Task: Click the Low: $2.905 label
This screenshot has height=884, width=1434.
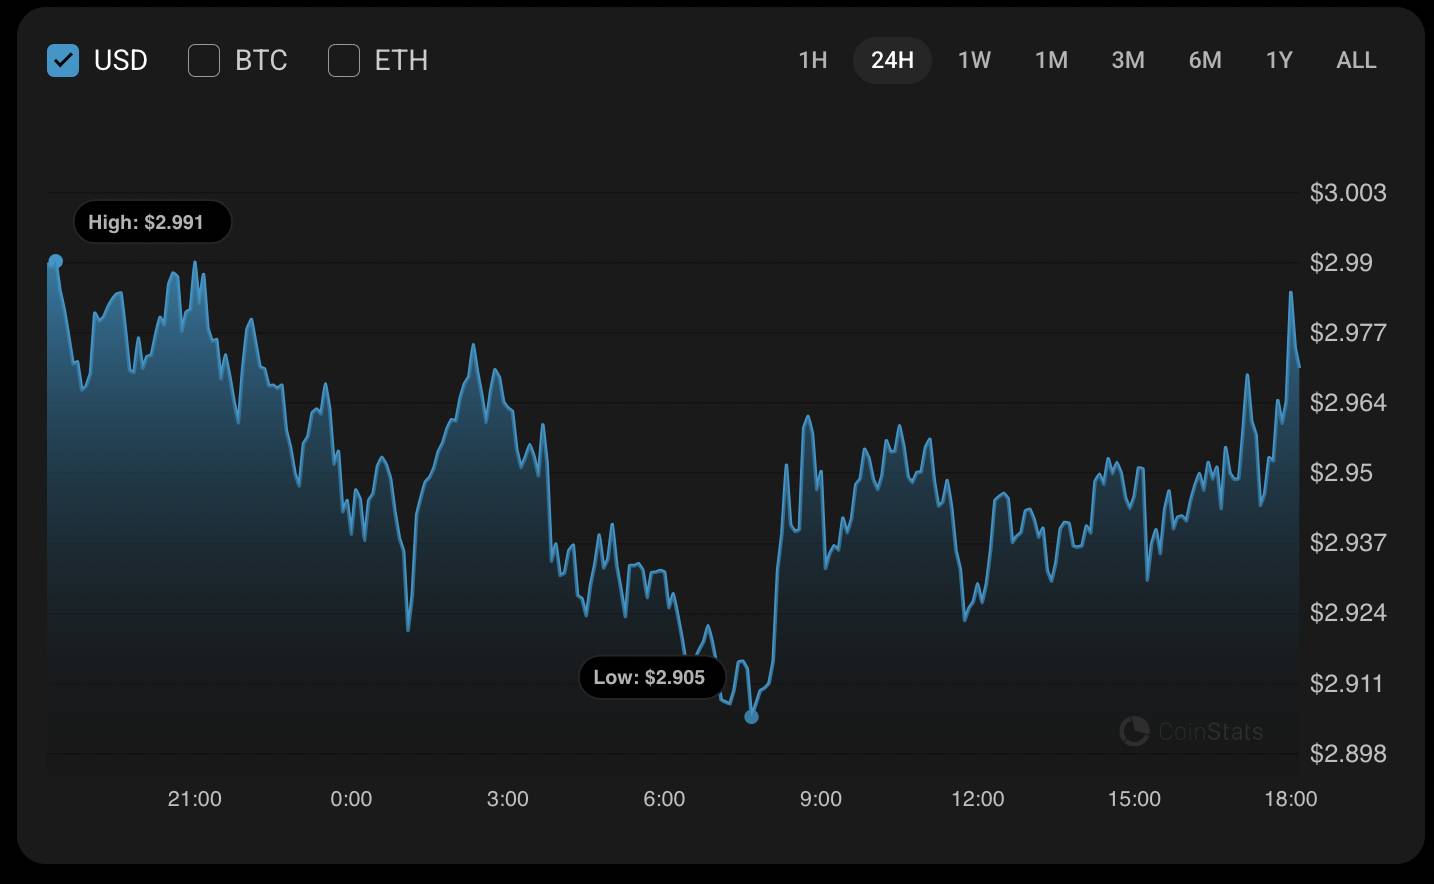Action: click(x=651, y=678)
